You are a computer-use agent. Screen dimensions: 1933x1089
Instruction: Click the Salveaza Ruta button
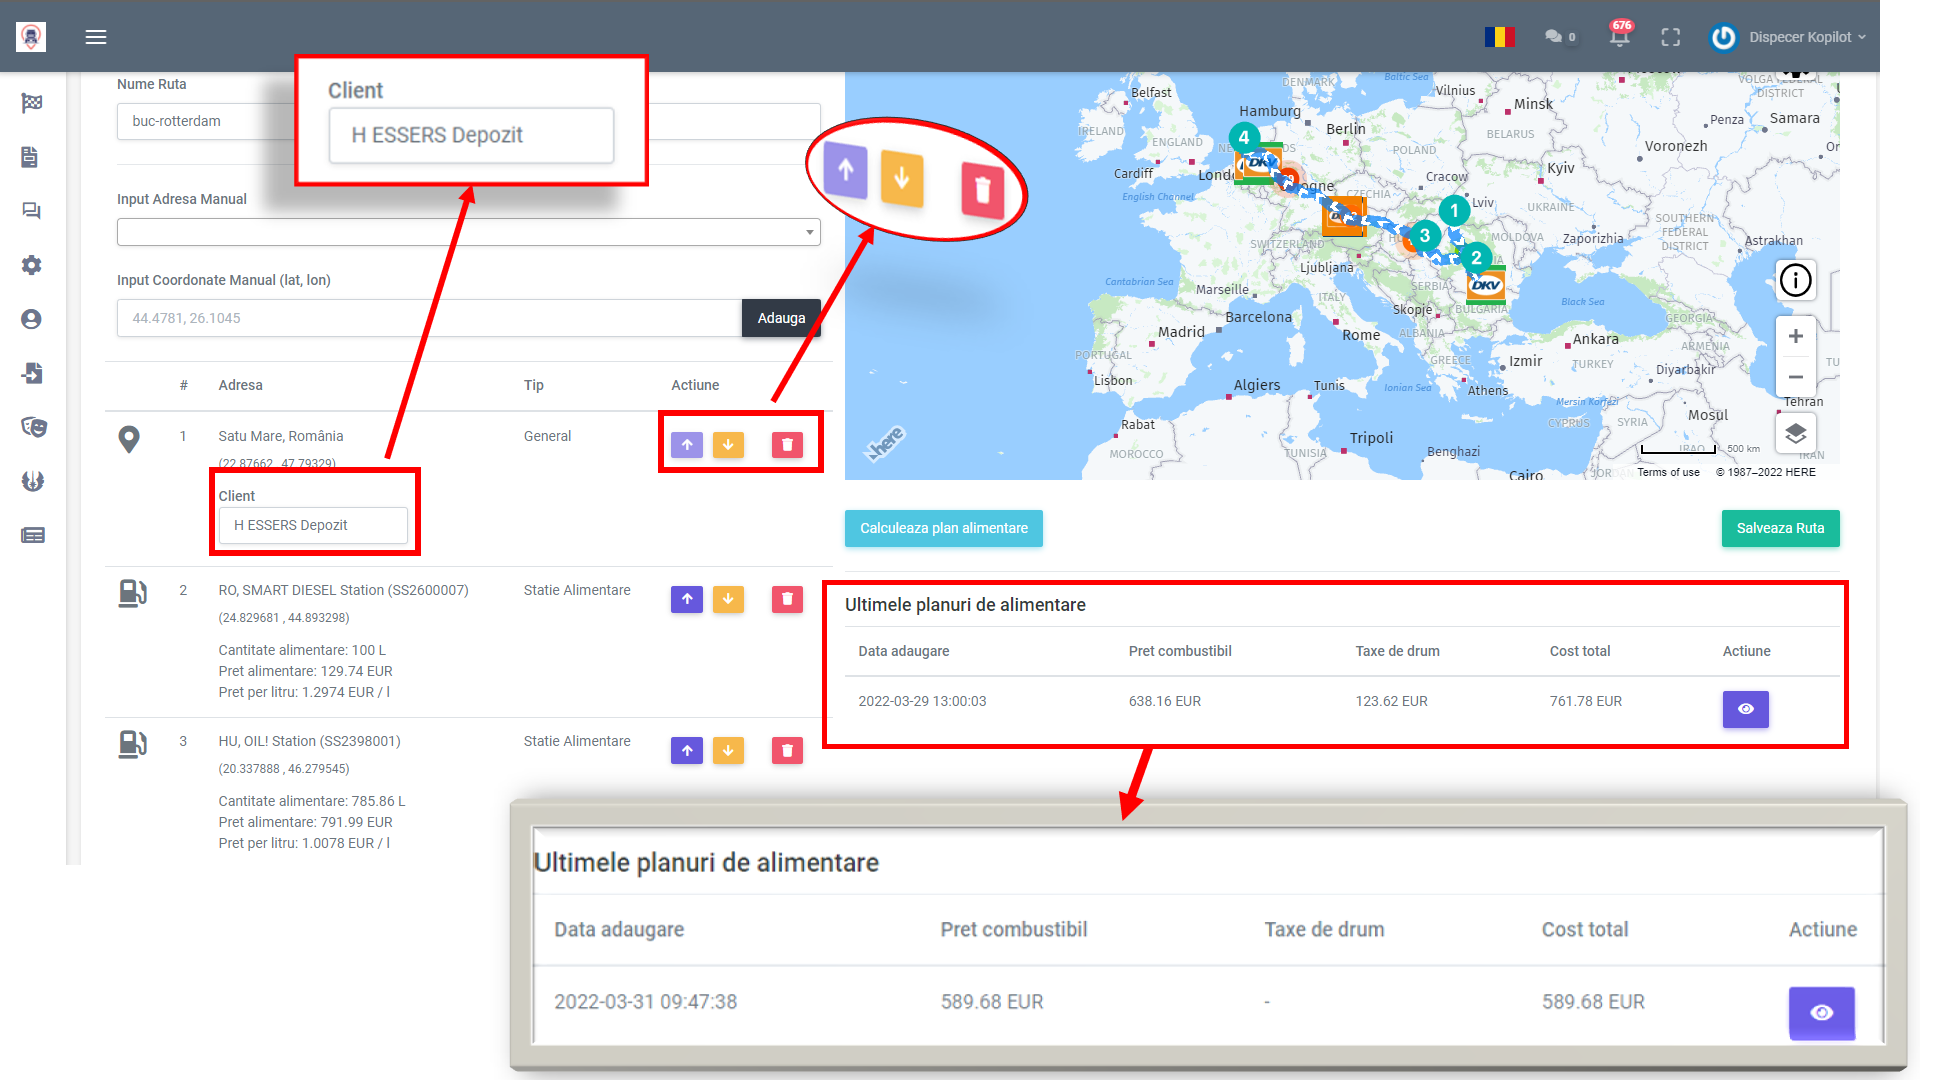pyautogui.click(x=1779, y=529)
